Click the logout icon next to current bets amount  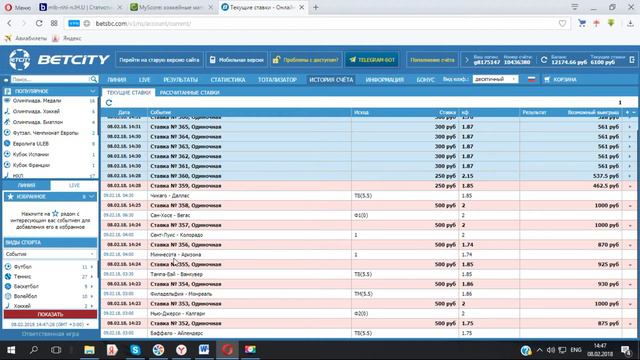pyautogui.click(x=631, y=60)
